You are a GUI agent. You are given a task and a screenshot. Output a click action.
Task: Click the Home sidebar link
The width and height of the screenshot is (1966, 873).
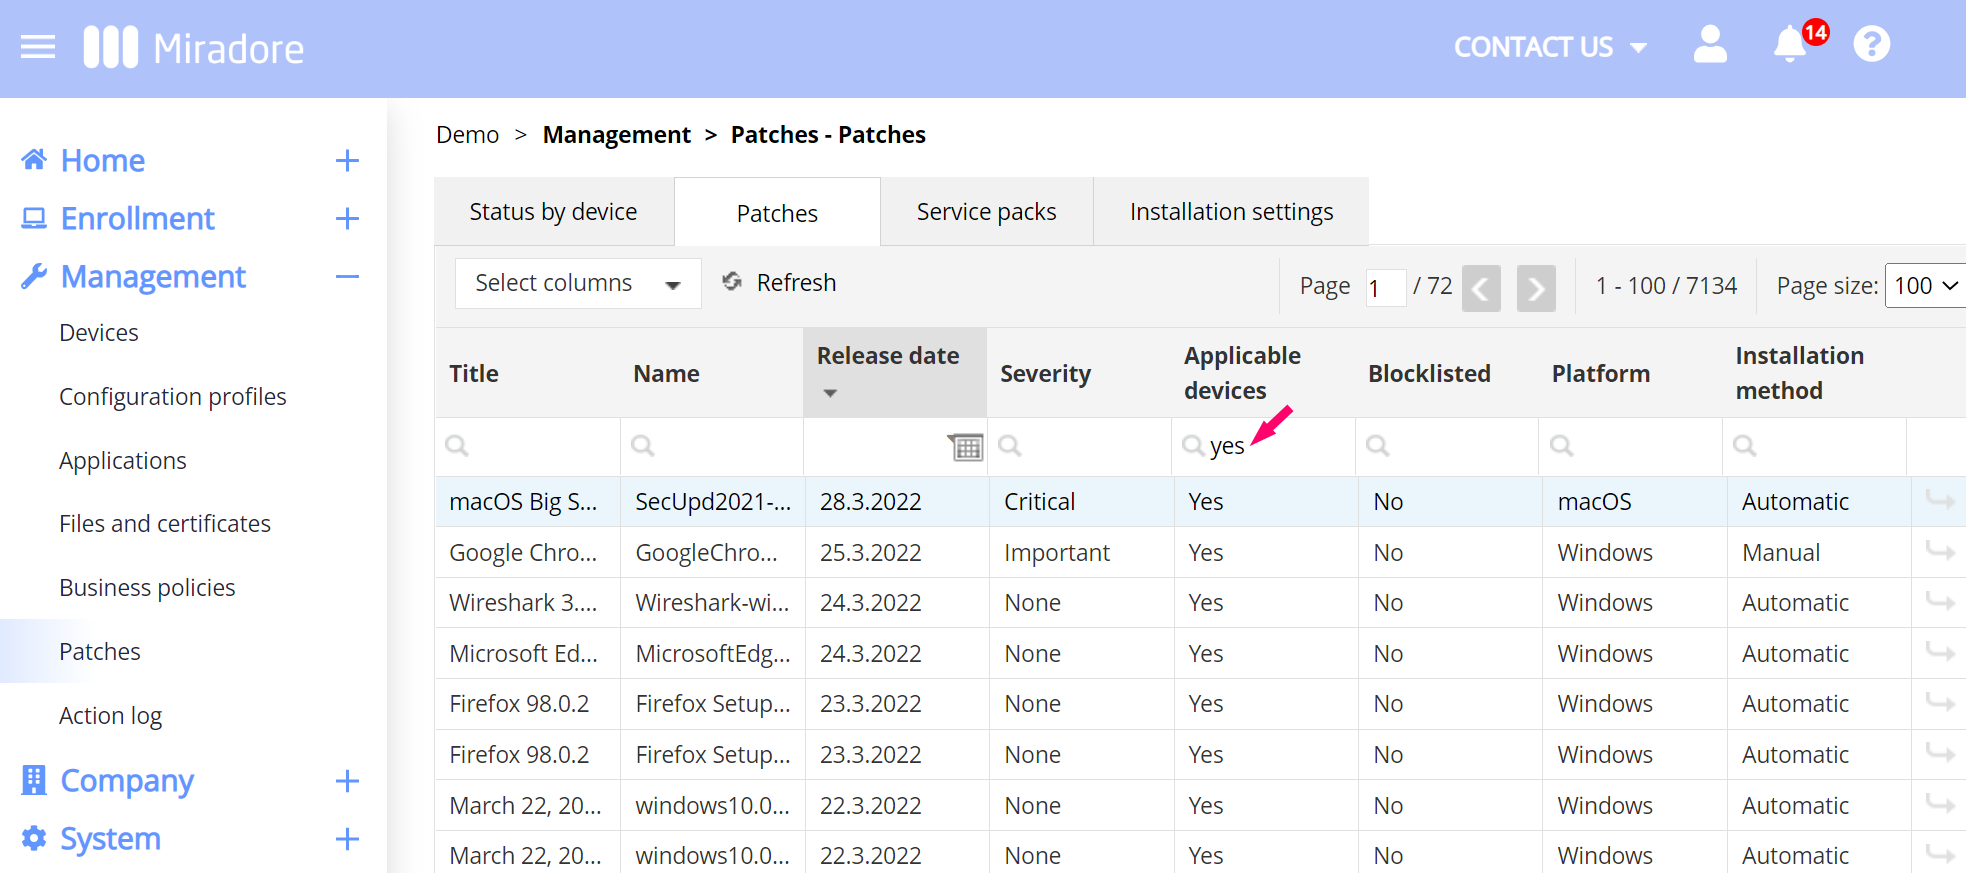pos(103,160)
